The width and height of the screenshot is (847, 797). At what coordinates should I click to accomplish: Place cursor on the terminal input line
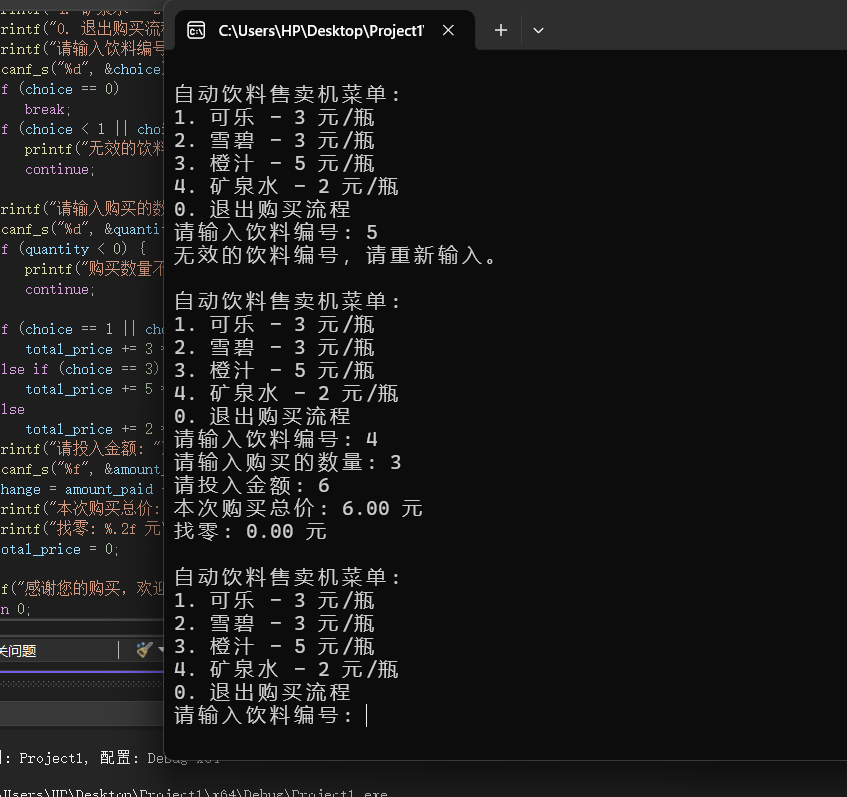[x=367, y=716]
